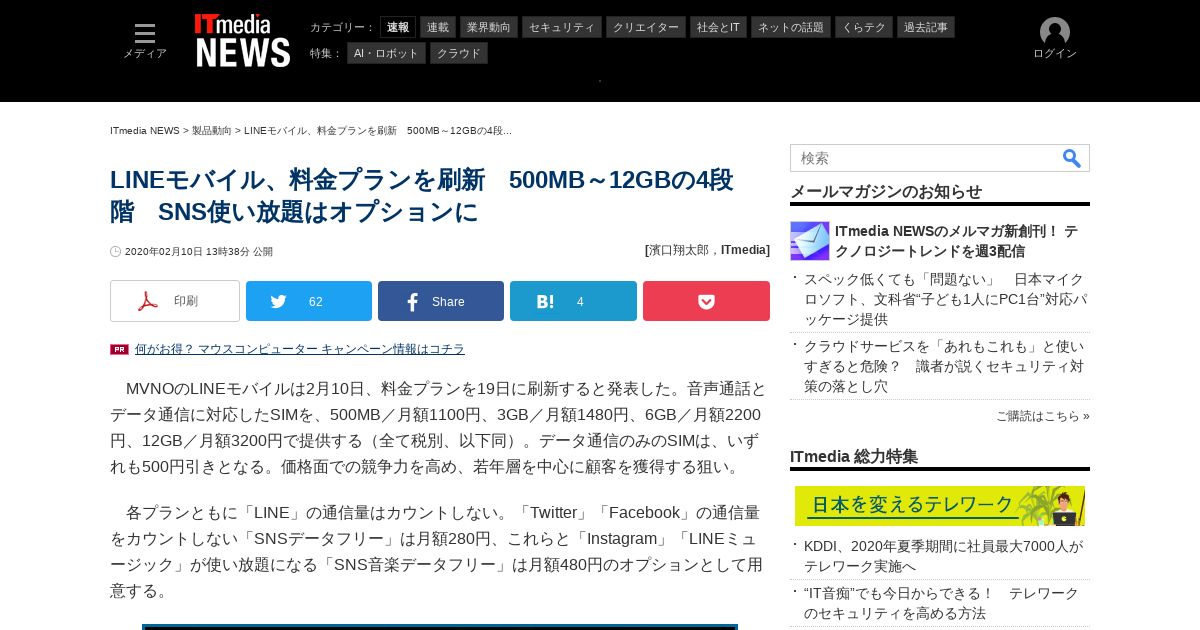Open 日本を変えるテレワーク banner
This screenshot has width=1200, height=630.
(940, 506)
